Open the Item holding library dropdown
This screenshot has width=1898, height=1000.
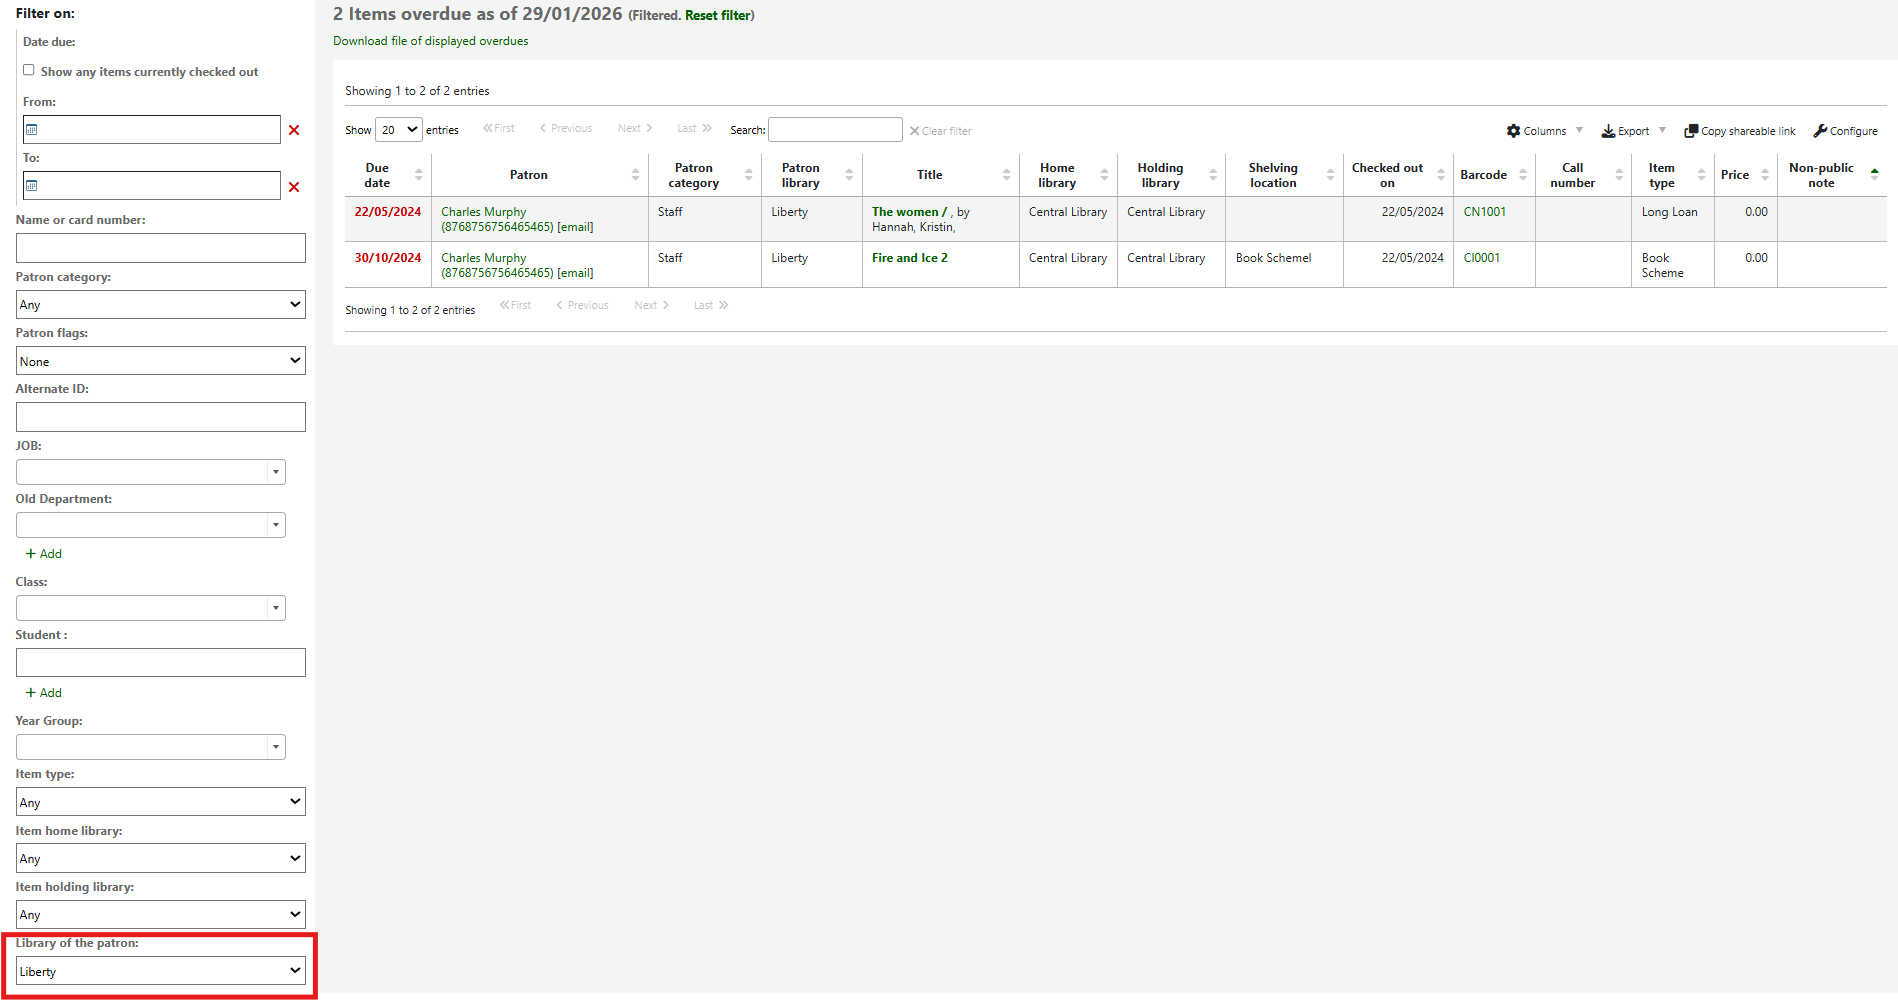pyautogui.click(x=161, y=914)
